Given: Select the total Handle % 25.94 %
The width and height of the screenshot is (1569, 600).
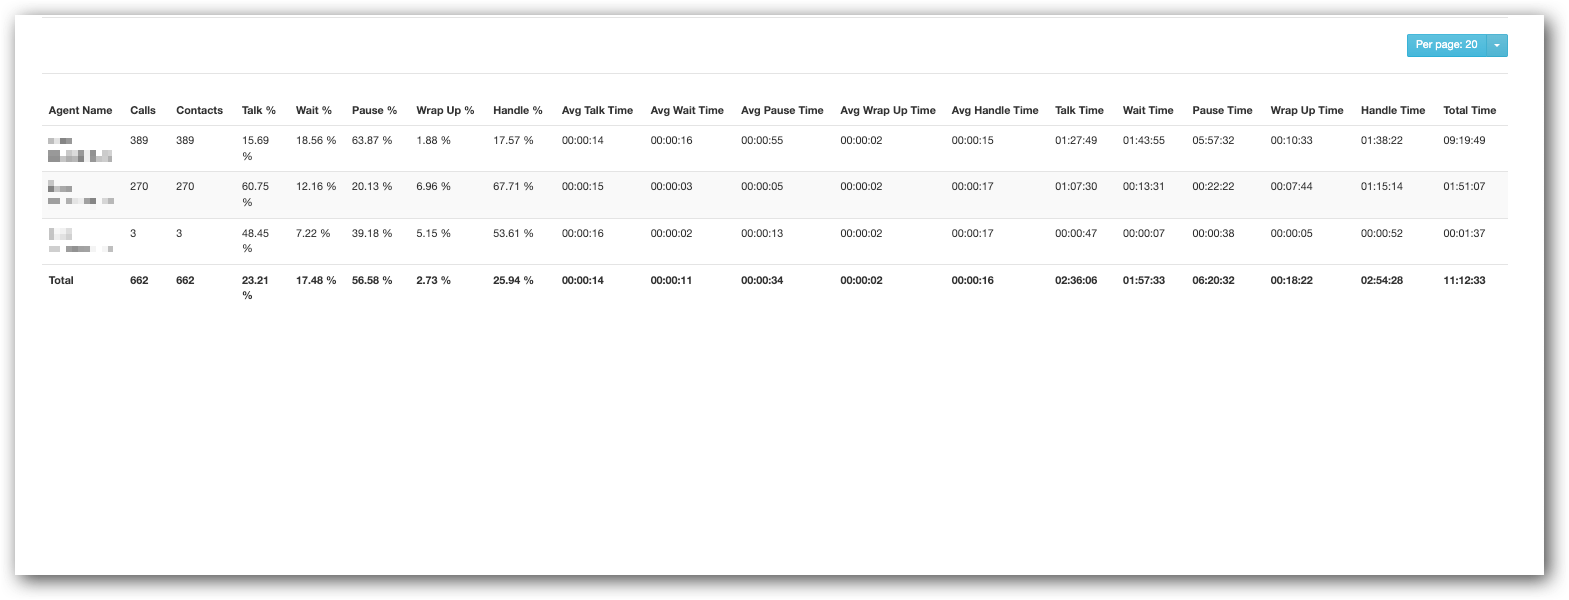Looking at the screenshot, I should tap(513, 281).
